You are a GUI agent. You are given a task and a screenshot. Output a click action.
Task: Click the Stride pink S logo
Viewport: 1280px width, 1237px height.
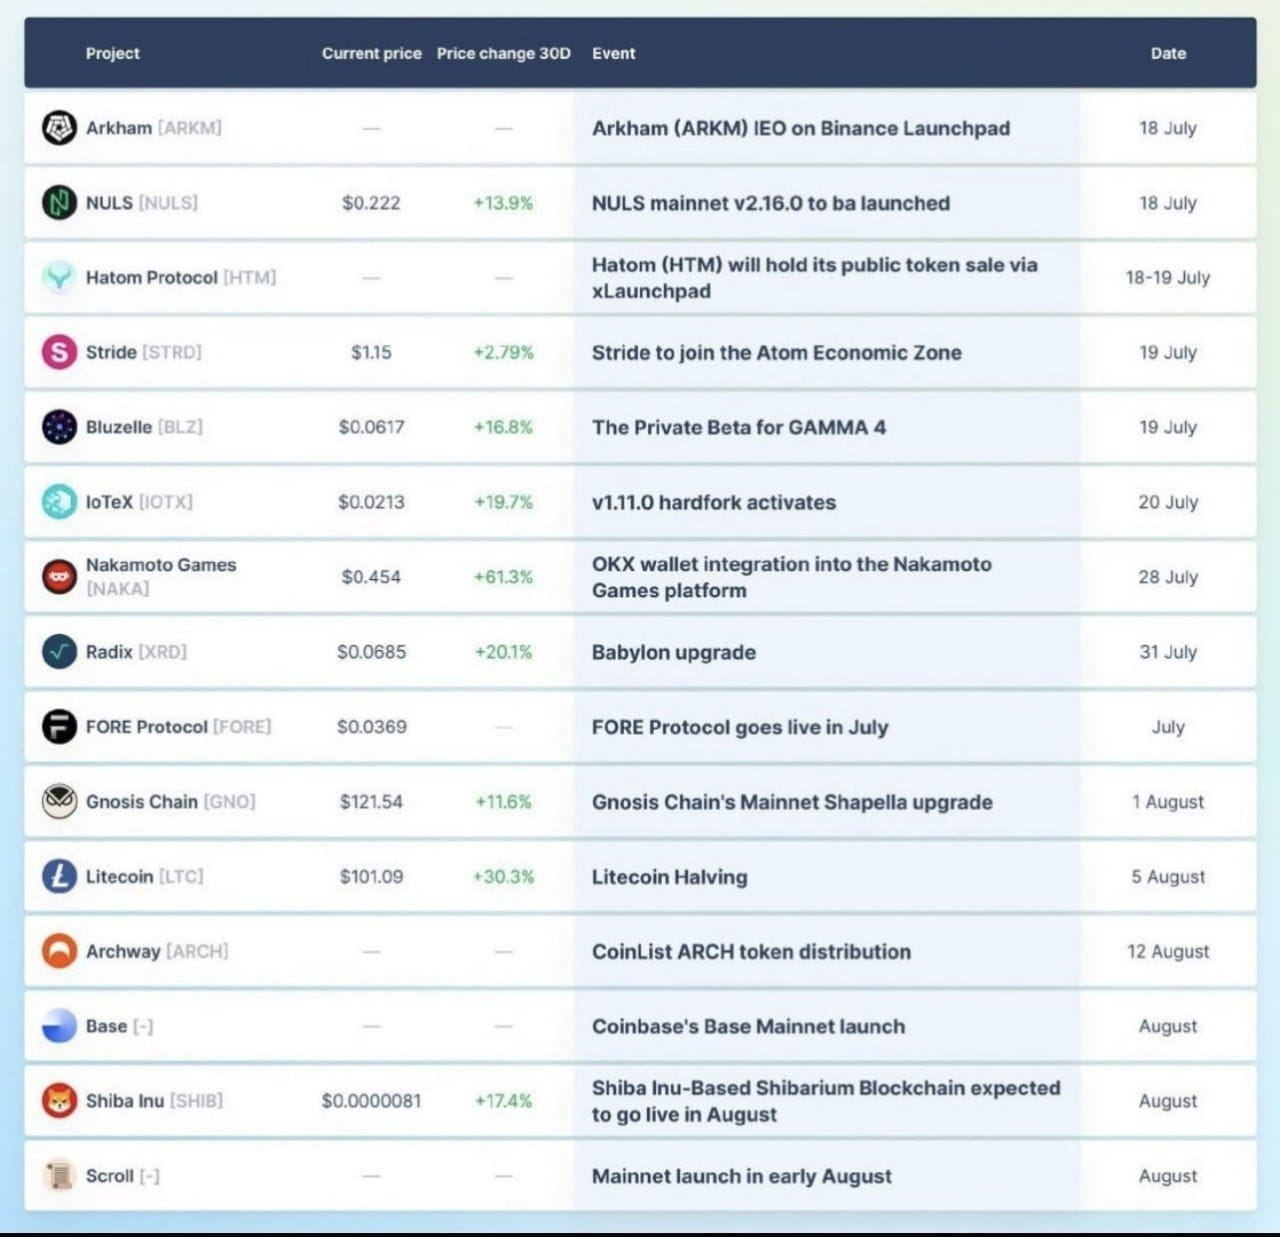(59, 352)
